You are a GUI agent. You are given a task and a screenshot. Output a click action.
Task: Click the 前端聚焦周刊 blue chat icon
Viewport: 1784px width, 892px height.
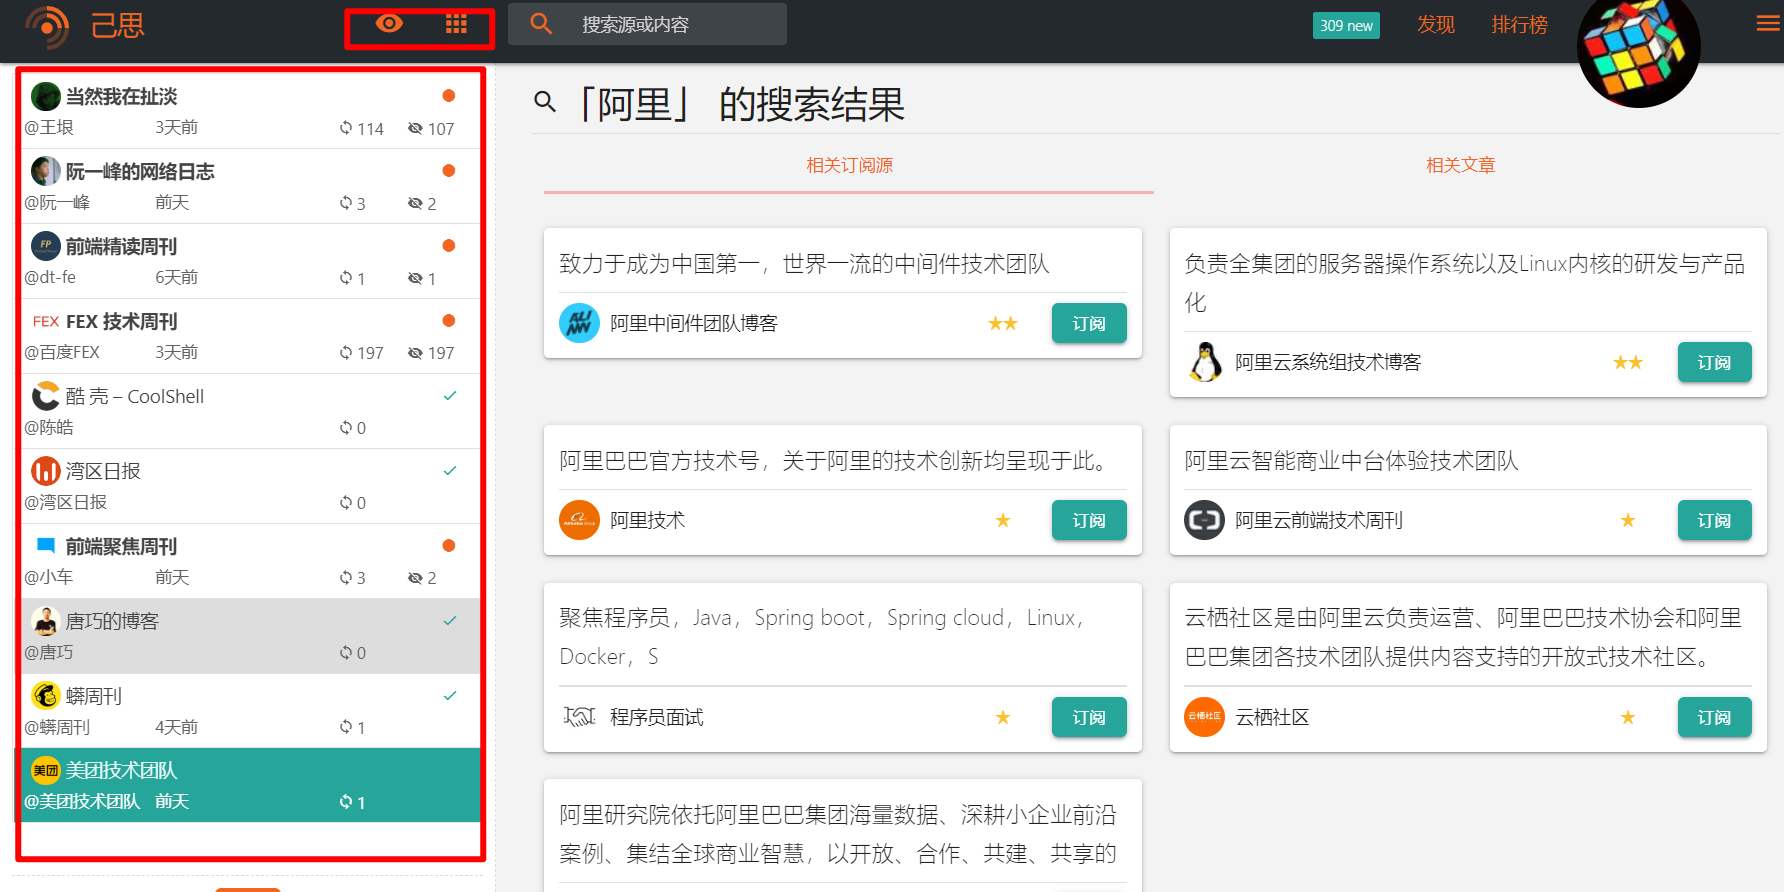46,545
